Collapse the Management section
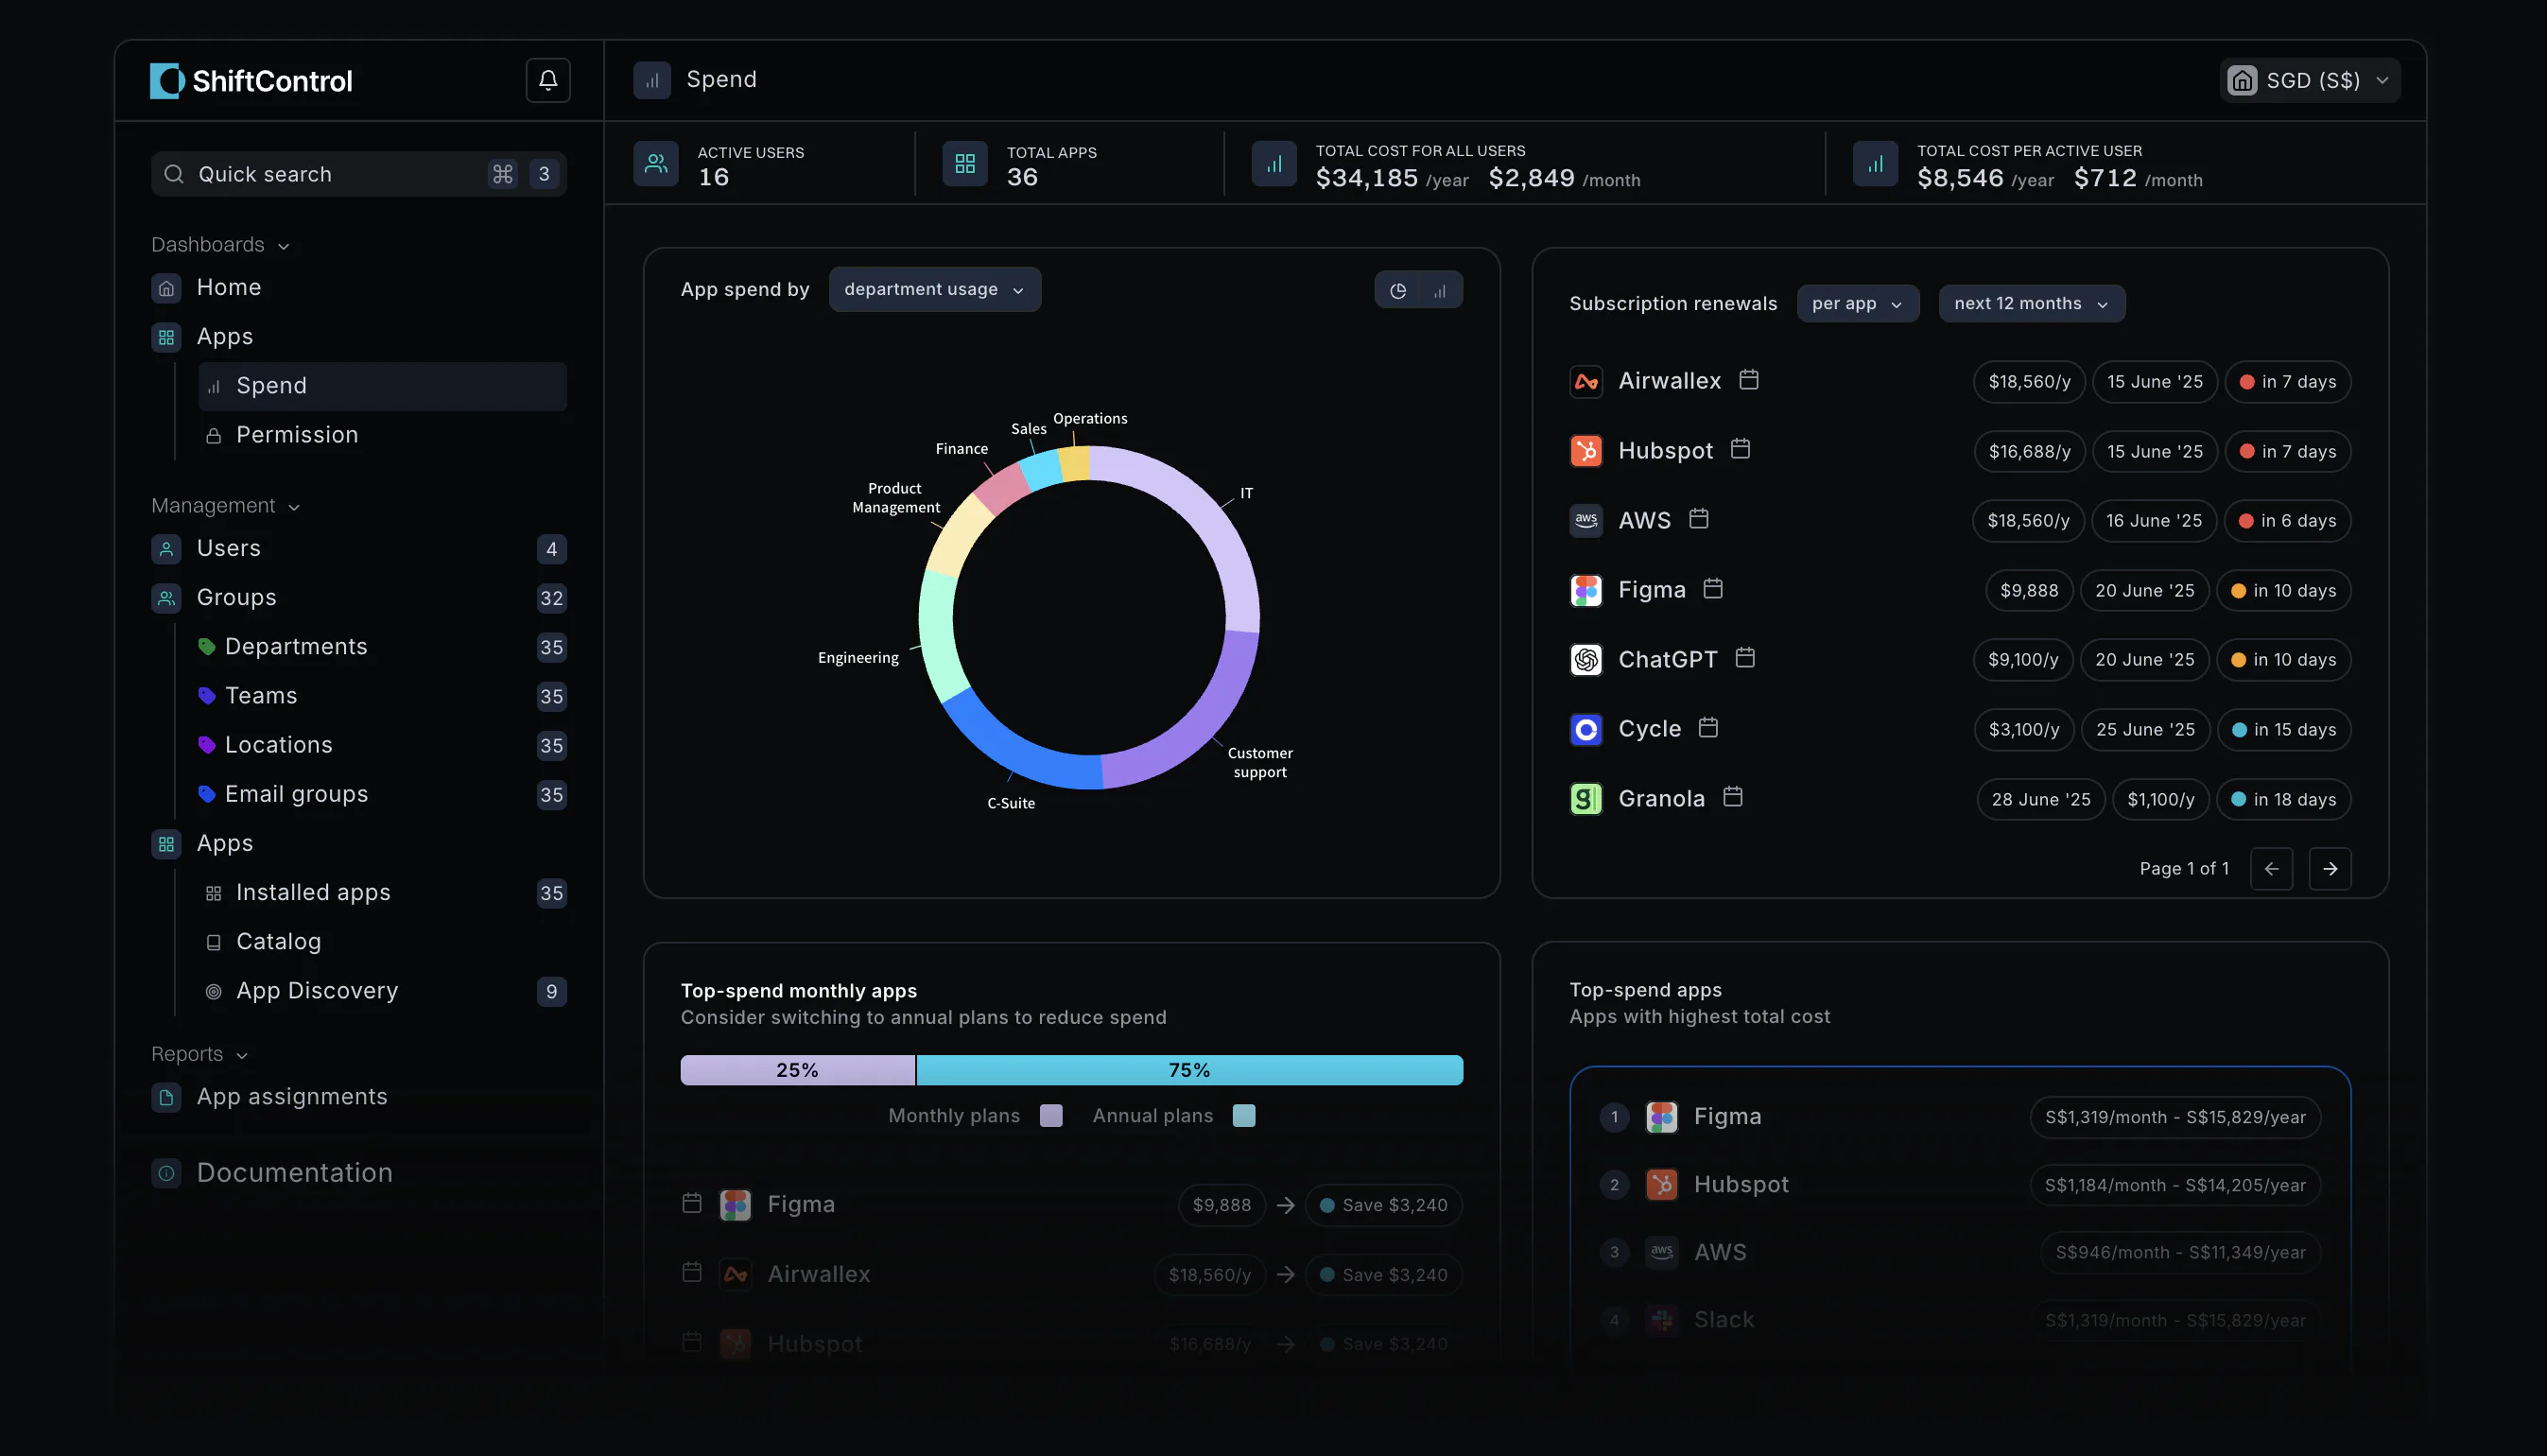Viewport: 2547px width, 1456px height. (225, 506)
